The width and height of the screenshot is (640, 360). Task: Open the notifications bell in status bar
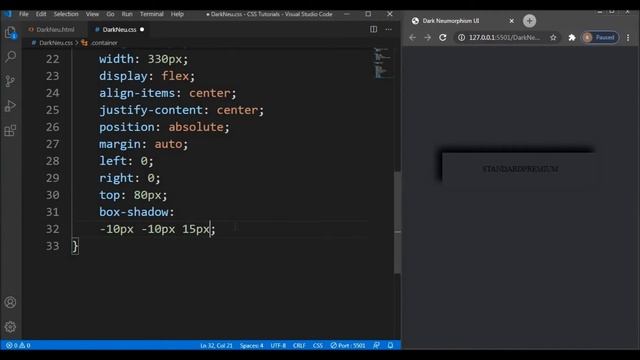tap(390, 345)
